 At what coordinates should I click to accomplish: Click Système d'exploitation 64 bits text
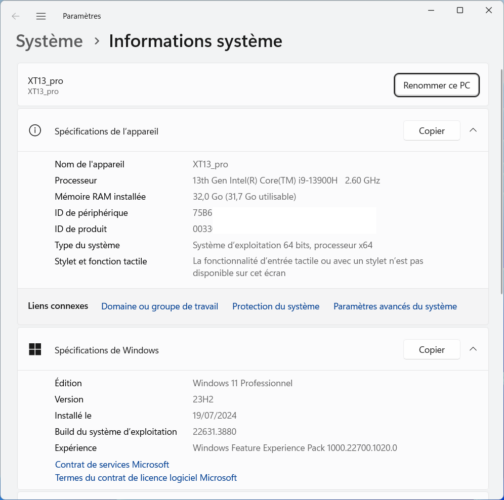282,245
